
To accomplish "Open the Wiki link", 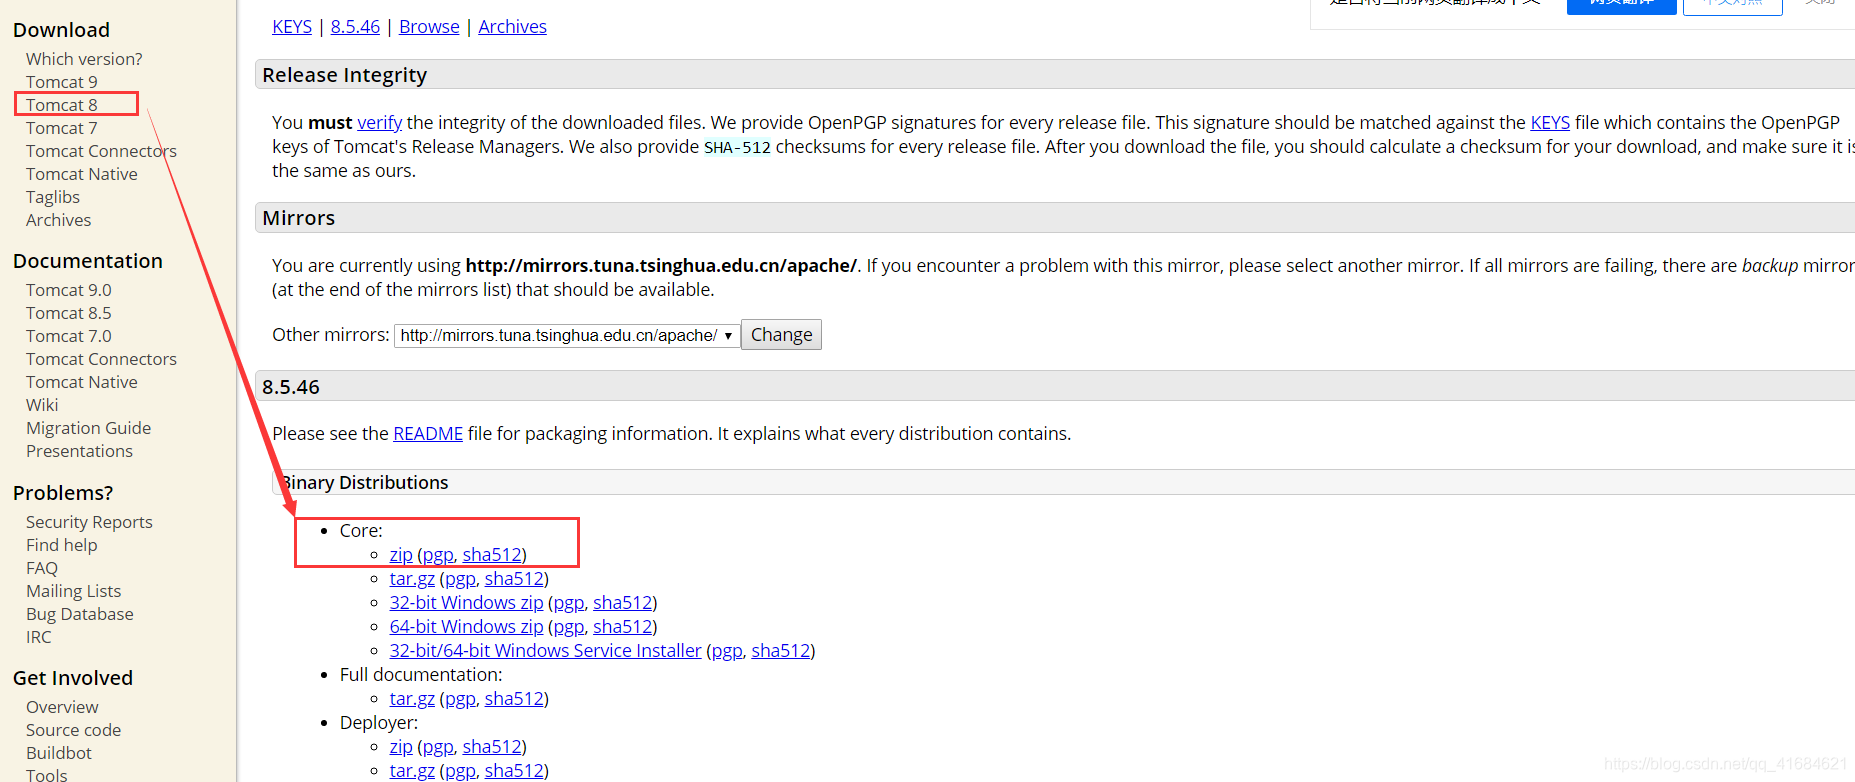I will pos(42,405).
